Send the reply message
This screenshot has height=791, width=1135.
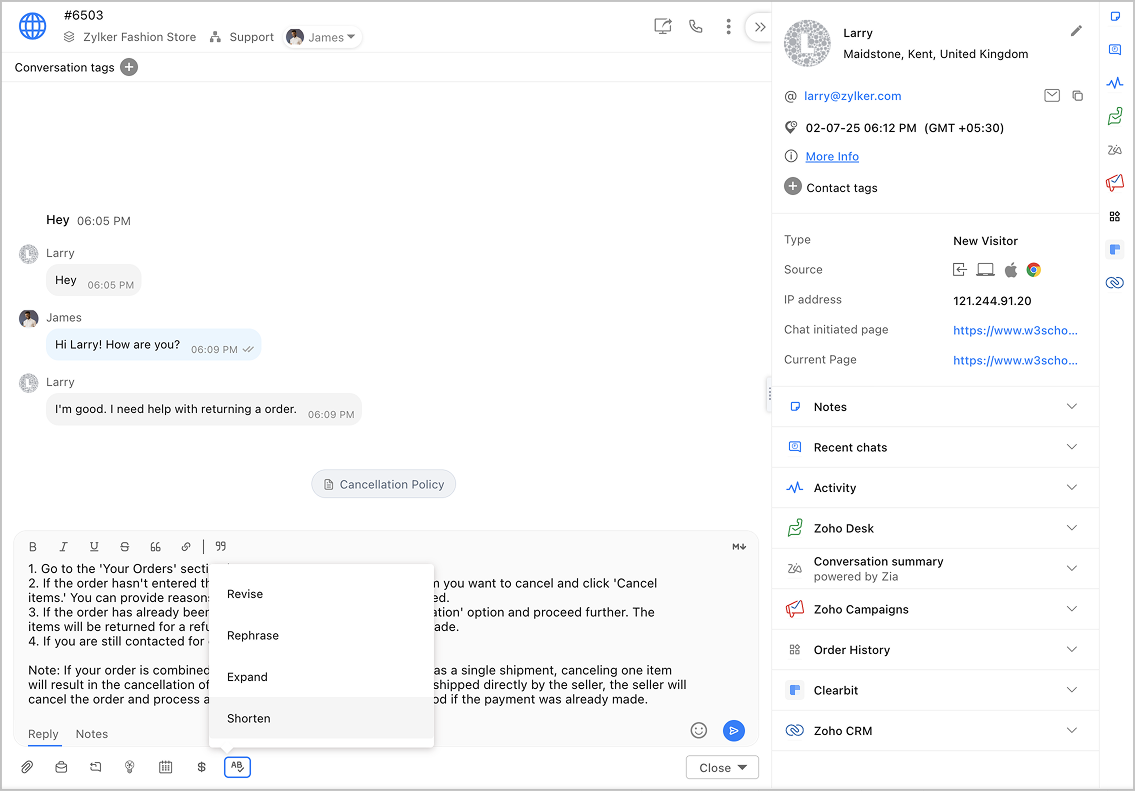tap(734, 730)
